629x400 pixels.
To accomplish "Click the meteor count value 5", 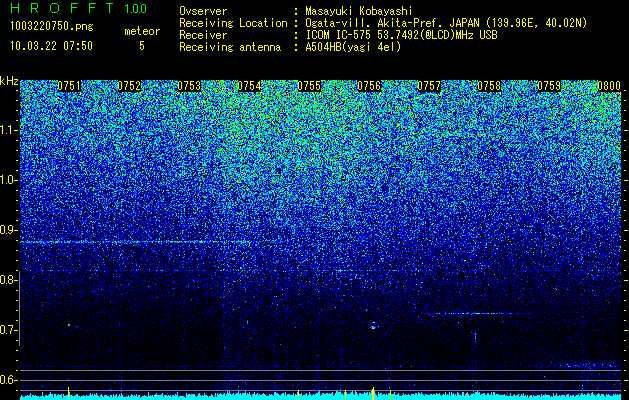I will (x=142, y=46).
